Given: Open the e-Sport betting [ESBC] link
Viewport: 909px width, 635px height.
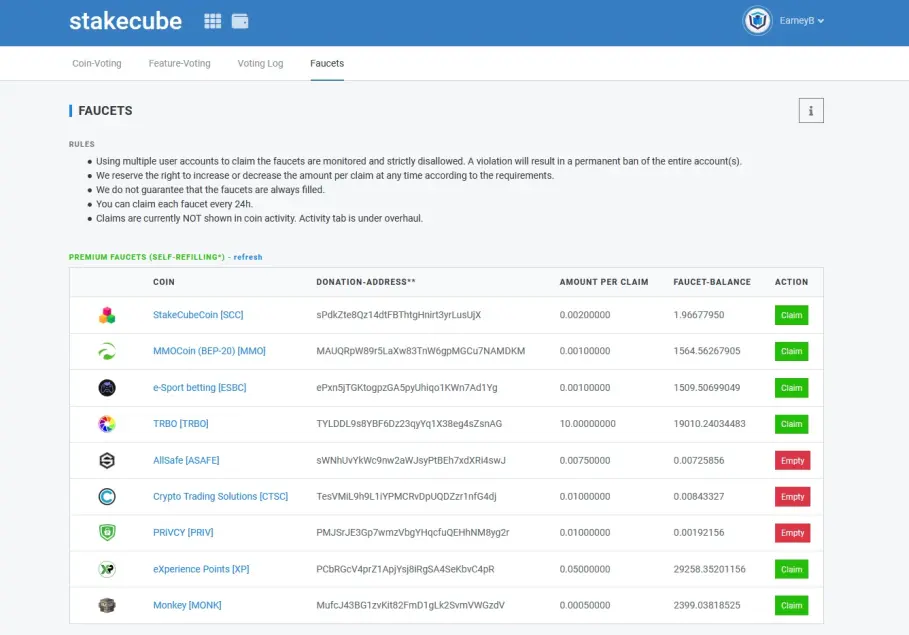Looking at the screenshot, I should [x=199, y=387].
